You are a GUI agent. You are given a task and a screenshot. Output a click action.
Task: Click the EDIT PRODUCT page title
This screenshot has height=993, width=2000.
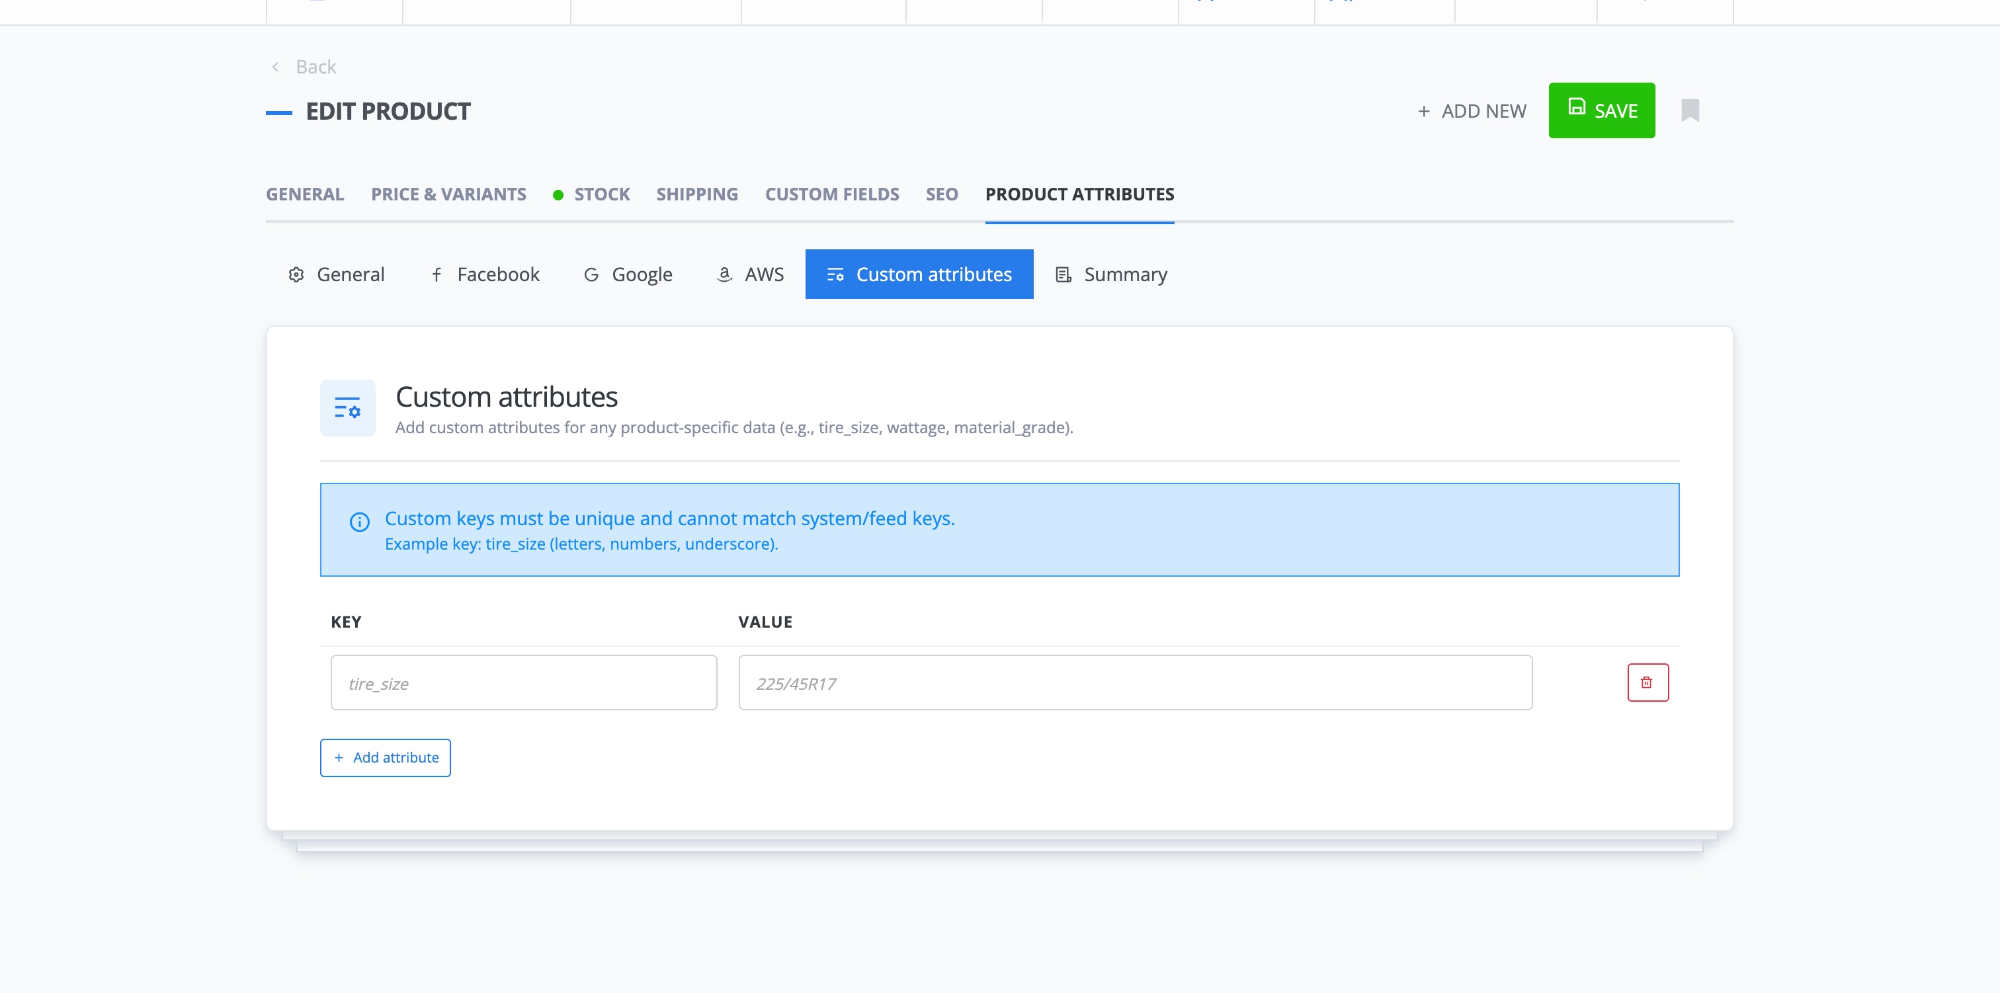[x=388, y=112]
